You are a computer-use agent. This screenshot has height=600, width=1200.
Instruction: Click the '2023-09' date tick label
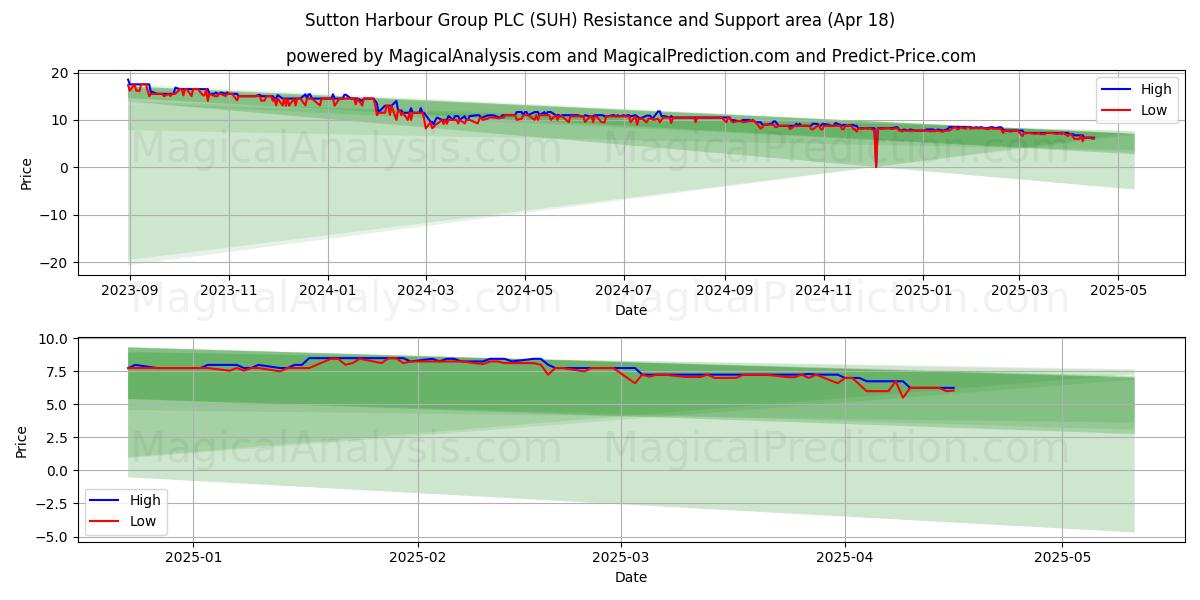click(x=130, y=291)
